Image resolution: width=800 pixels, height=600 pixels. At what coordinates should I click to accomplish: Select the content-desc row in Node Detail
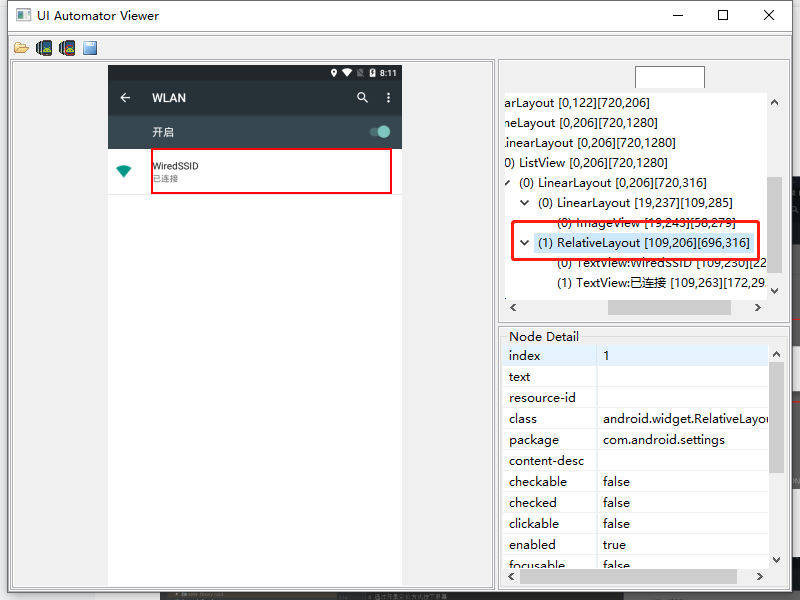point(636,461)
